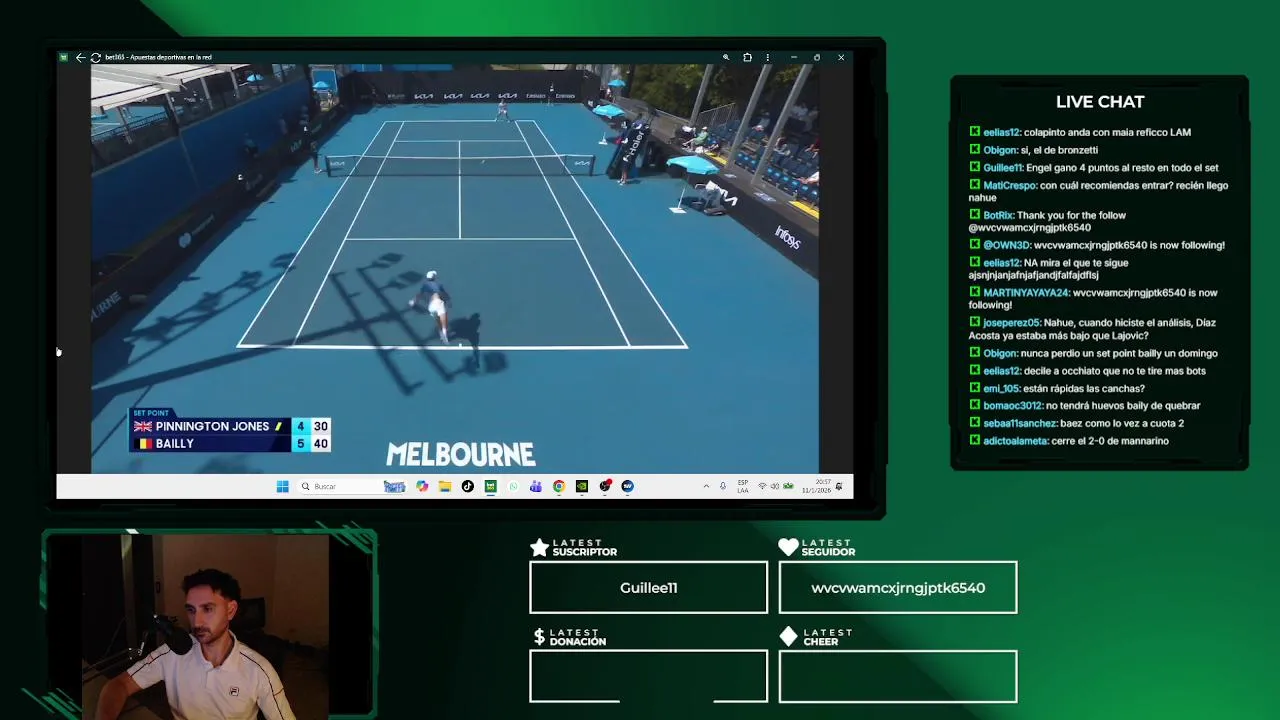Open the extensions puzzle icon in title bar

click(x=747, y=57)
